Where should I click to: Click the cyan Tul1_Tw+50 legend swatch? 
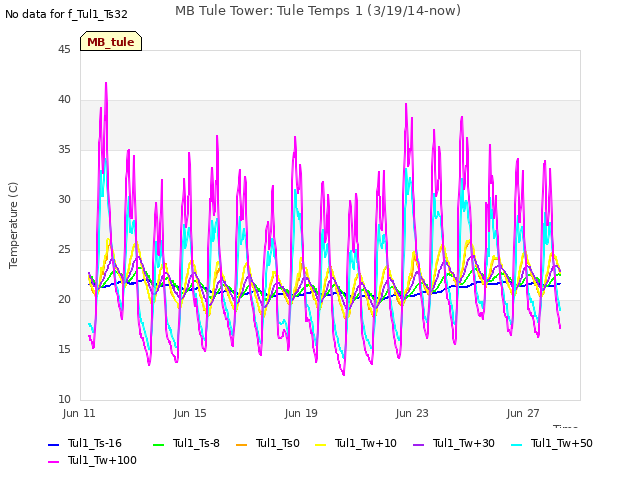516,444
